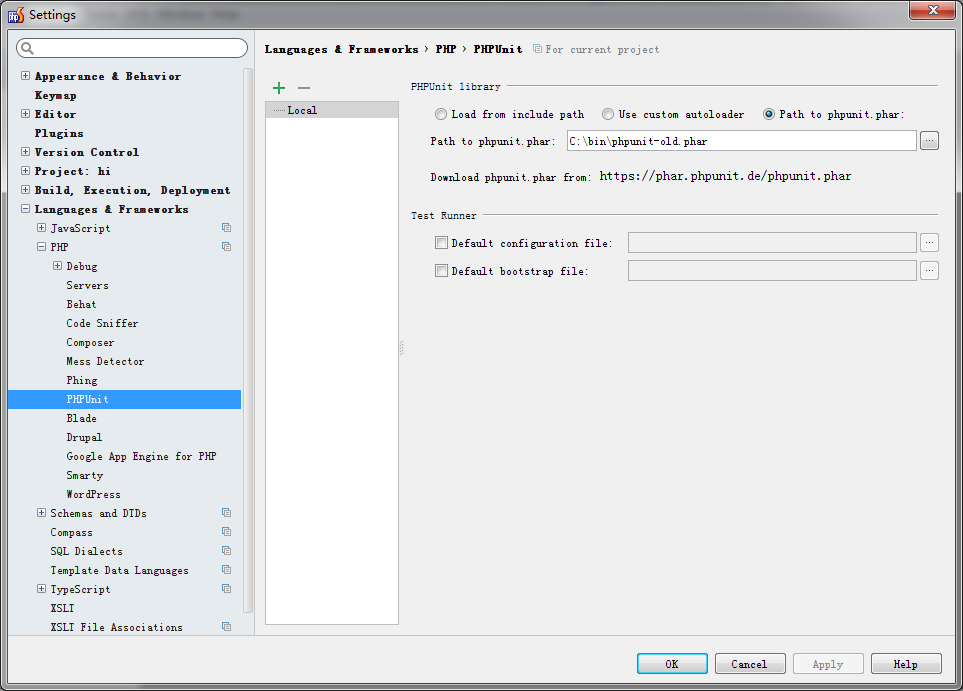Click browse button for default bootstrap file
Image resolution: width=963 pixels, height=691 pixels.
click(929, 270)
